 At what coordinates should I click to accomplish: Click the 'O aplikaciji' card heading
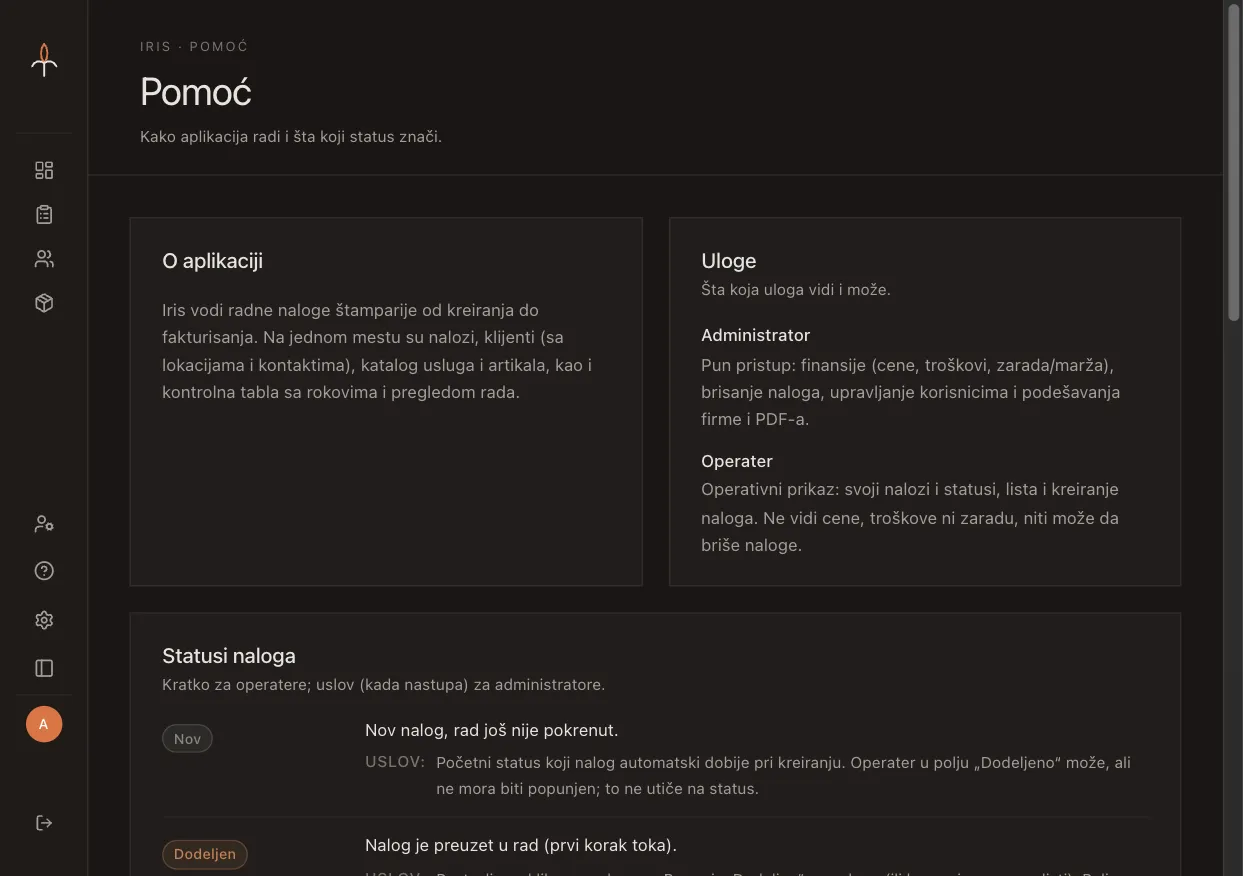coord(212,261)
